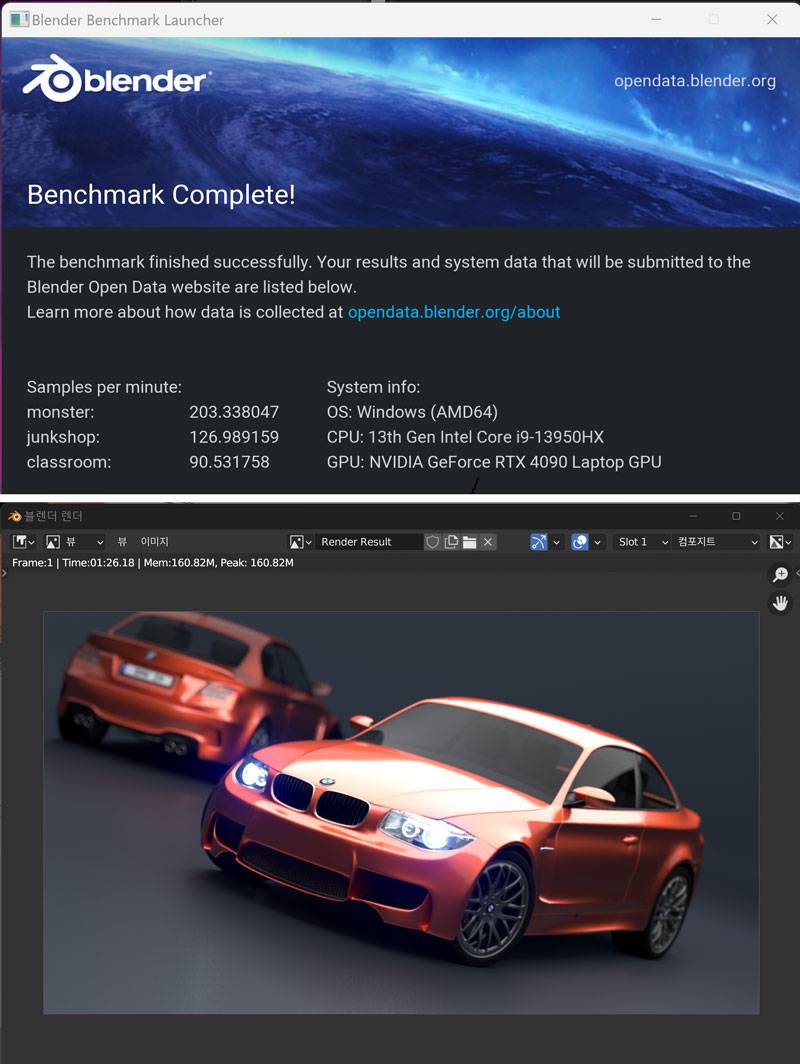
Task: Click the Render Result image name field
Action: [368, 542]
